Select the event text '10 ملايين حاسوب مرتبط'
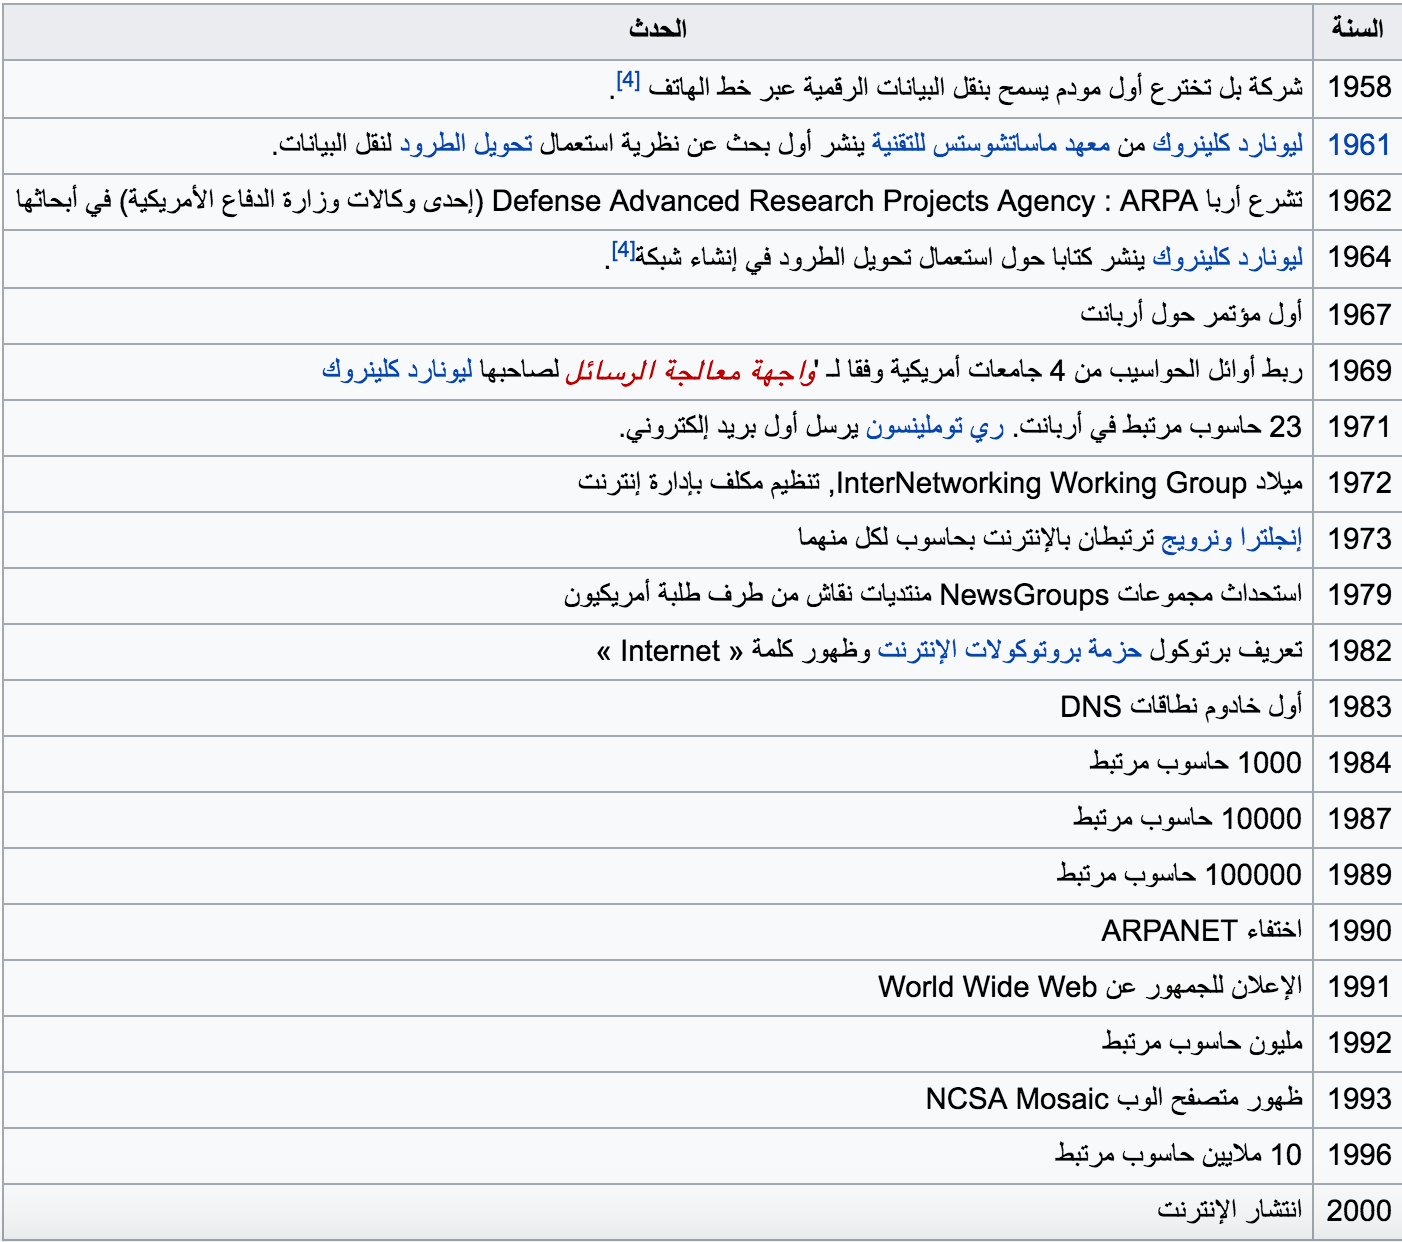Screen dimensions: 1402x1242 pos(1179,1155)
